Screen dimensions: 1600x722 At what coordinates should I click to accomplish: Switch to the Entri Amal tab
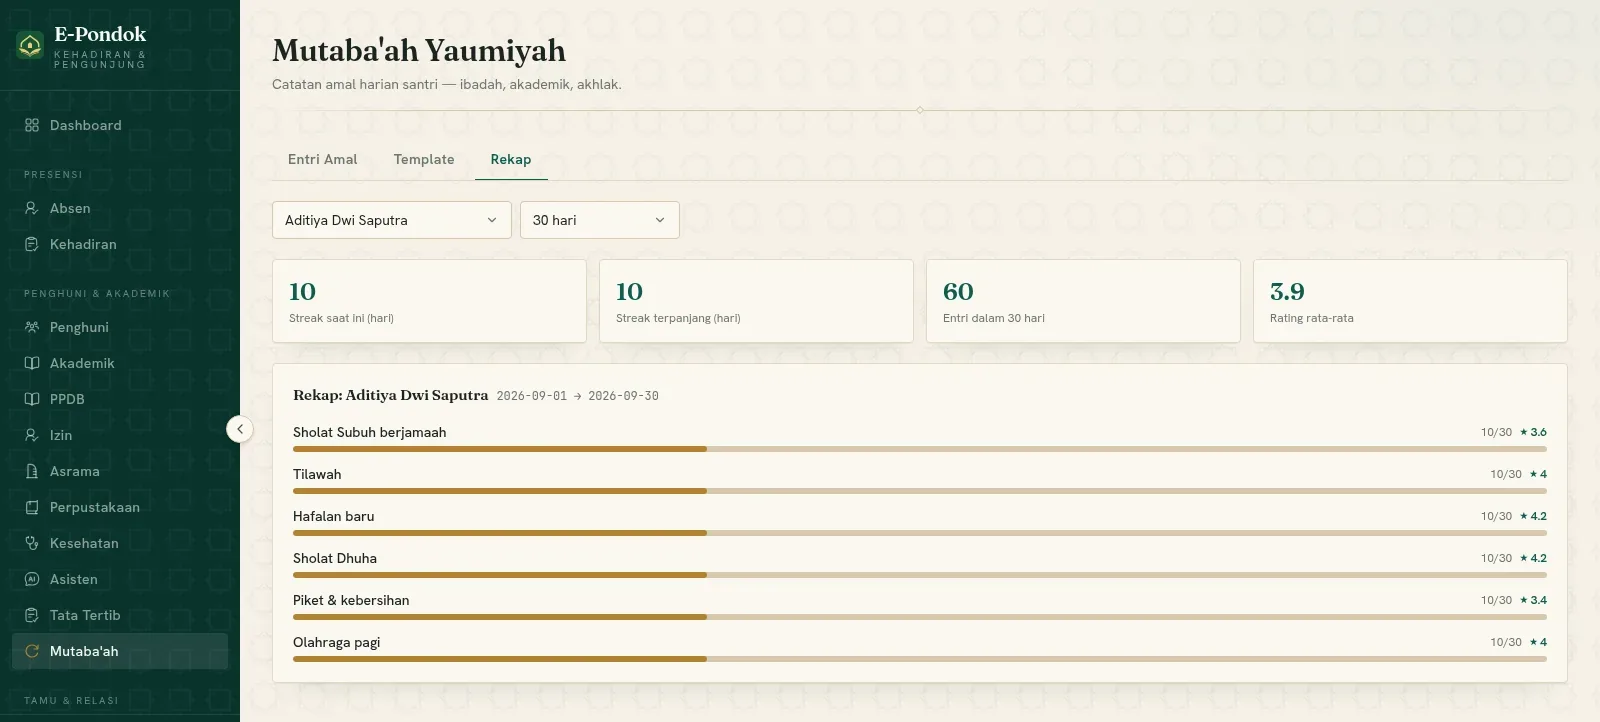322,159
